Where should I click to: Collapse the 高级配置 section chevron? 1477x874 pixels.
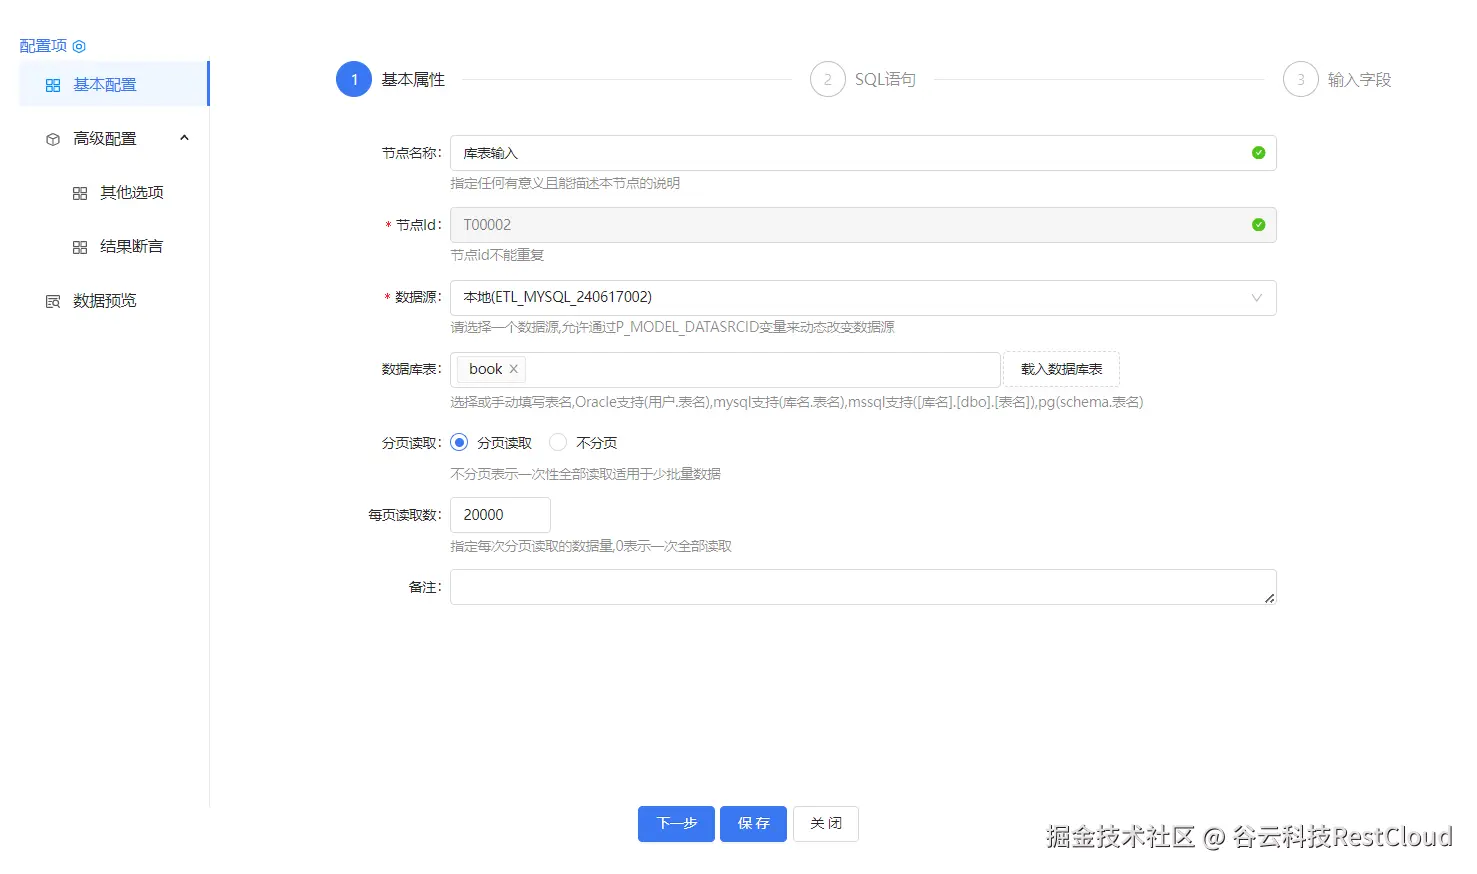click(x=183, y=138)
